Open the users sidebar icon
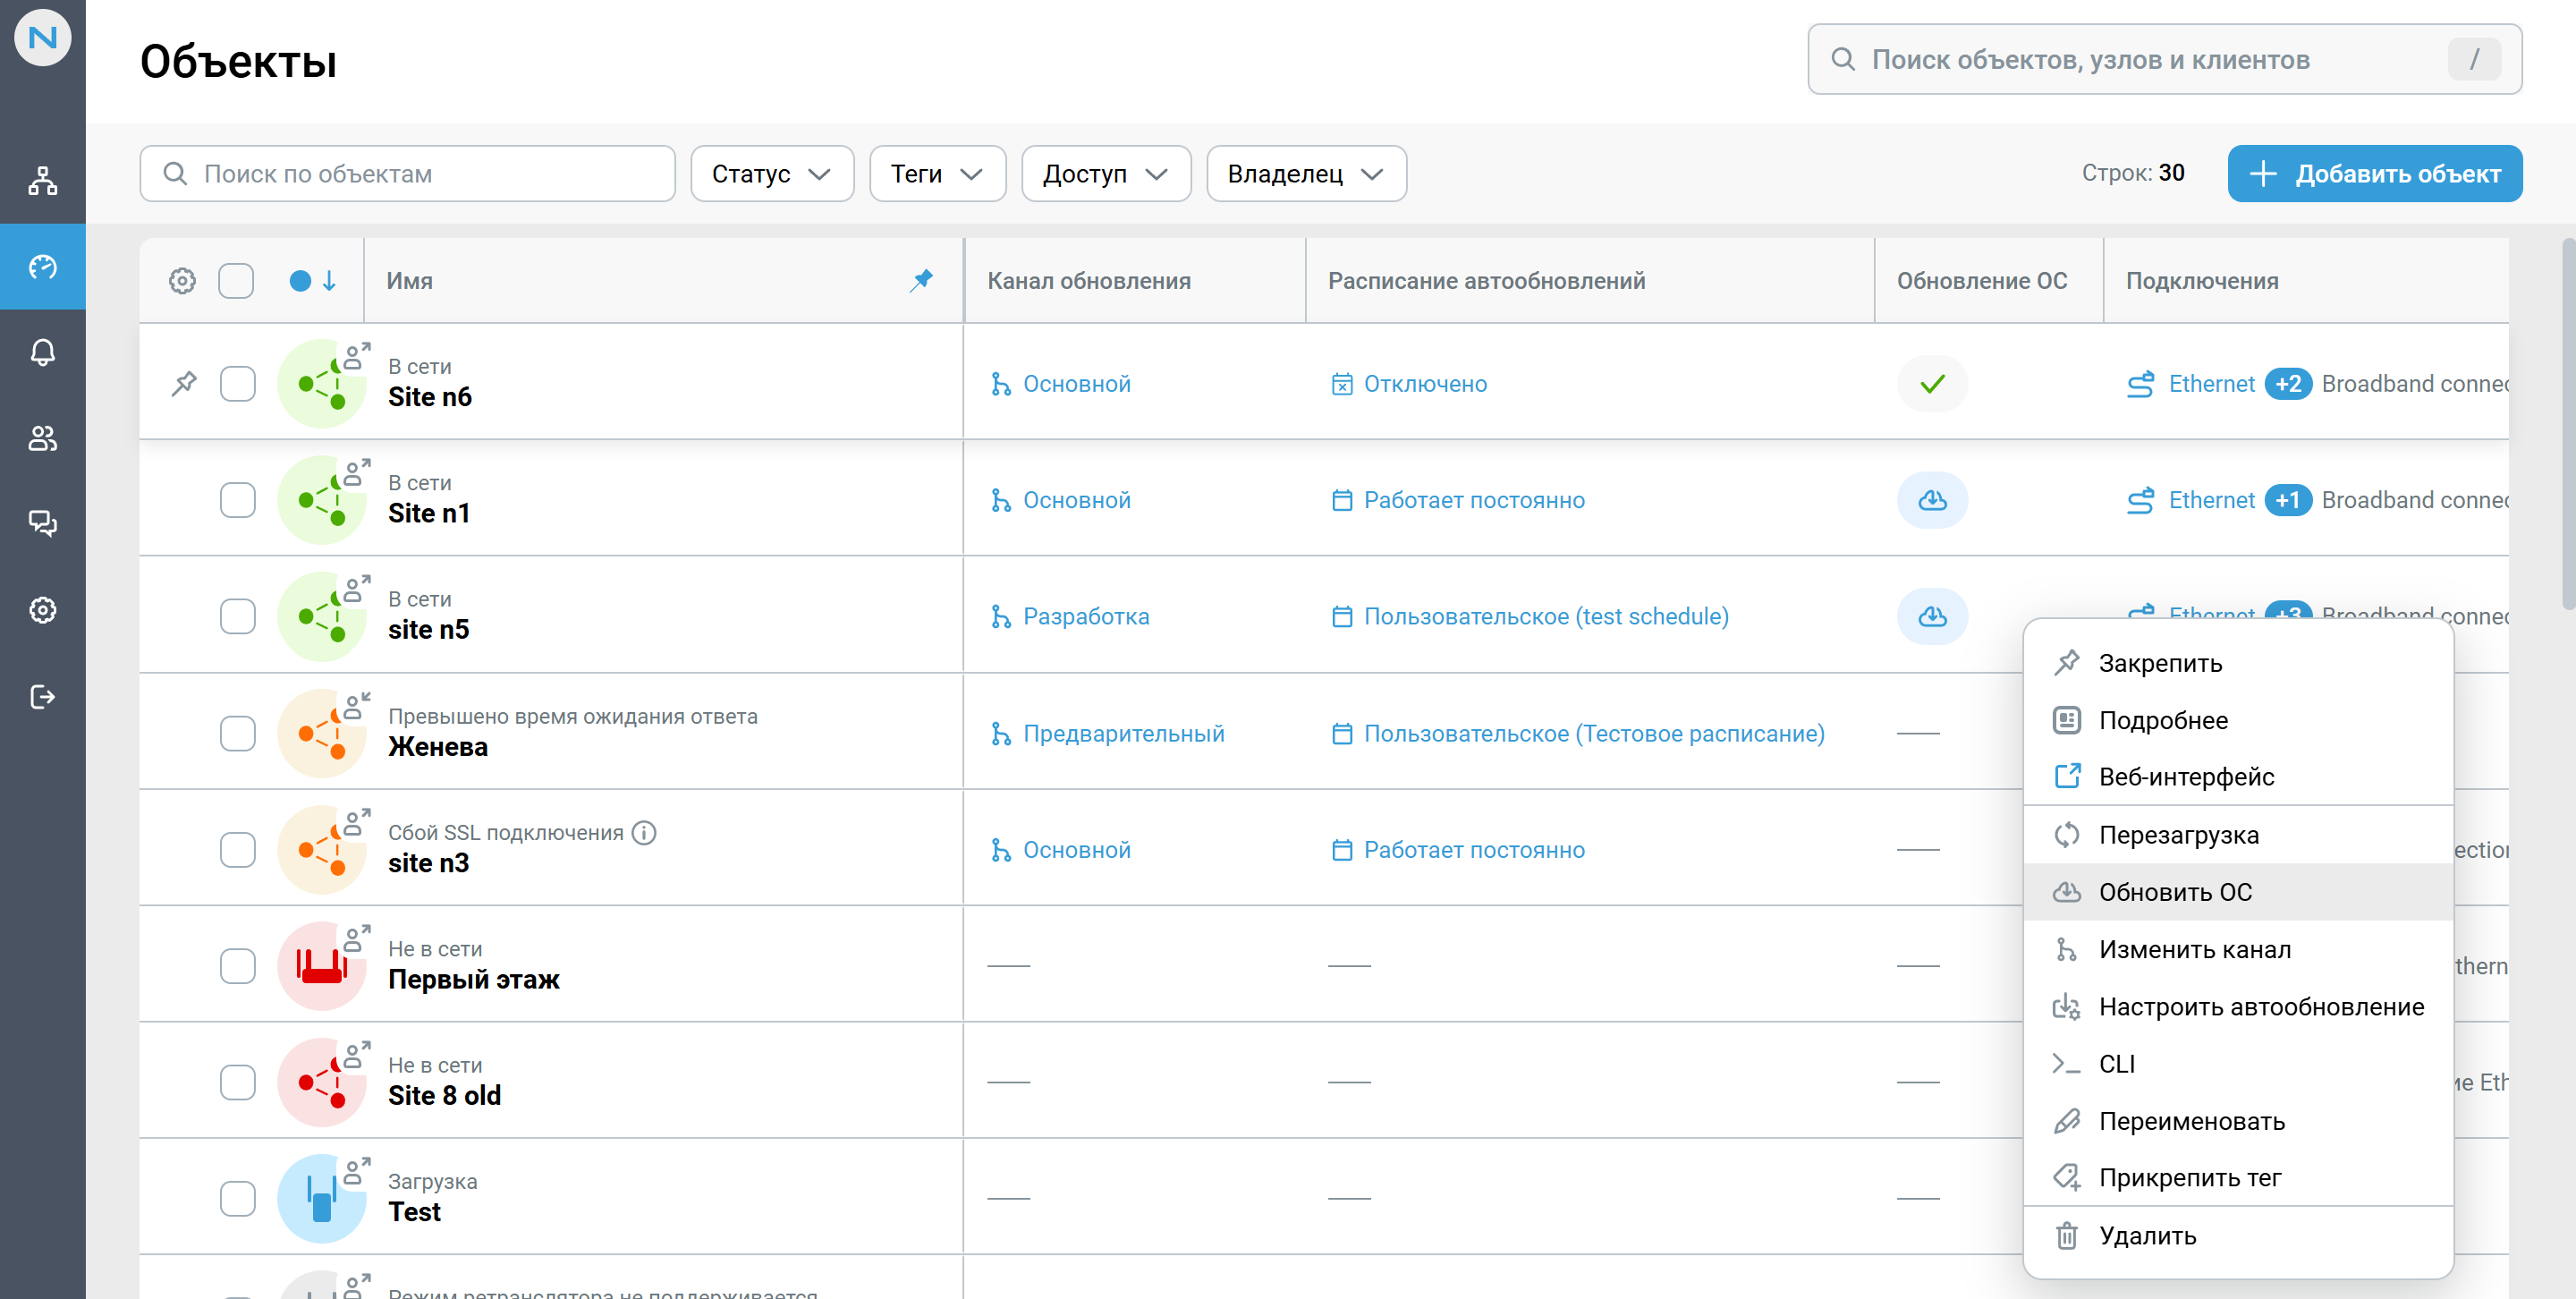The width and height of the screenshot is (2576, 1299). (x=42, y=438)
